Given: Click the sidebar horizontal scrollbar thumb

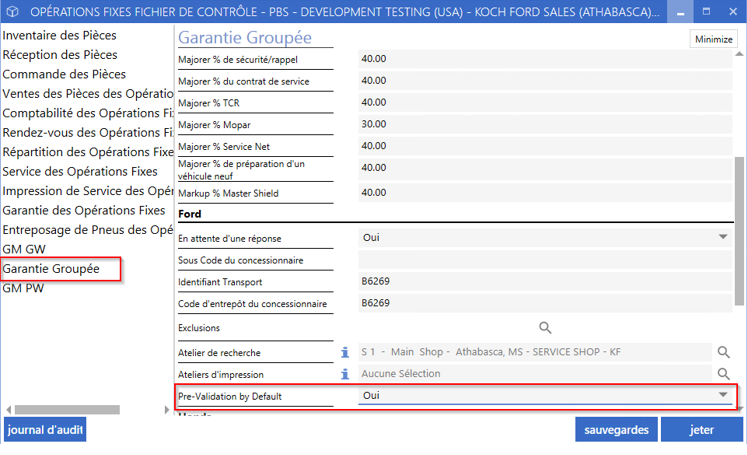Looking at the screenshot, I should (67, 410).
